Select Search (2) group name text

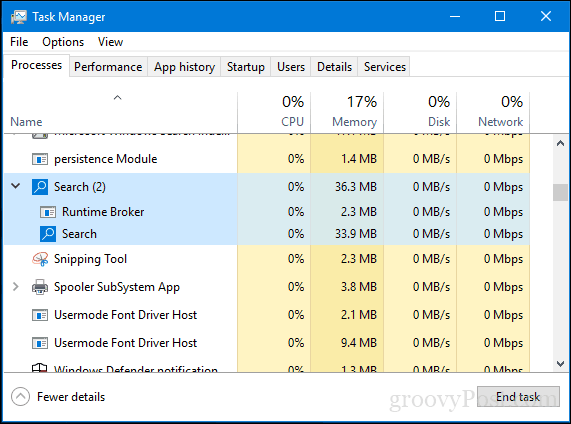click(80, 187)
